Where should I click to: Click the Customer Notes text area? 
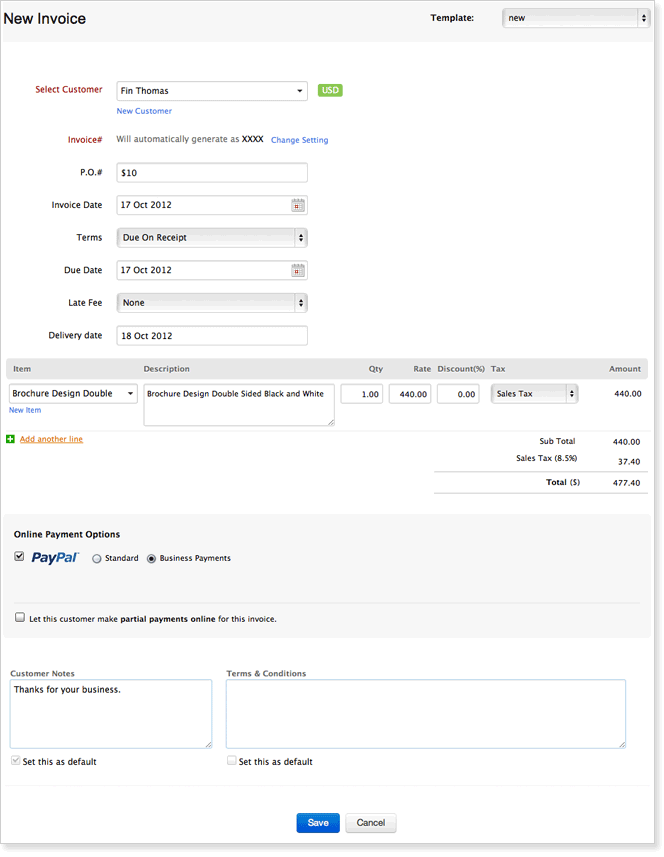coord(111,714)
